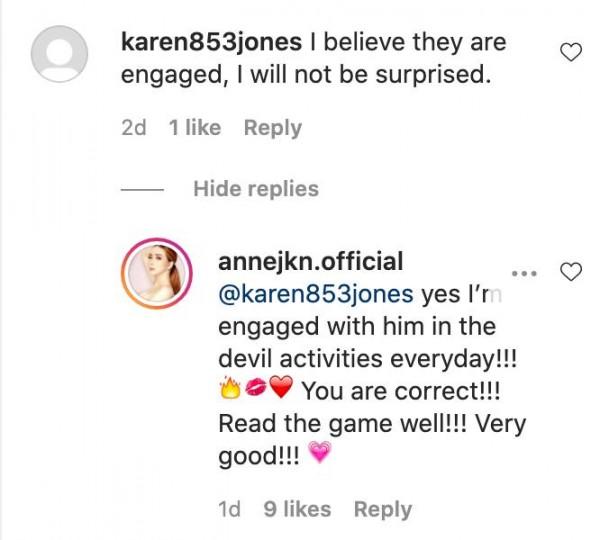
Task: Like karen853jones's comment with the heart
Action: click(571, 52)
